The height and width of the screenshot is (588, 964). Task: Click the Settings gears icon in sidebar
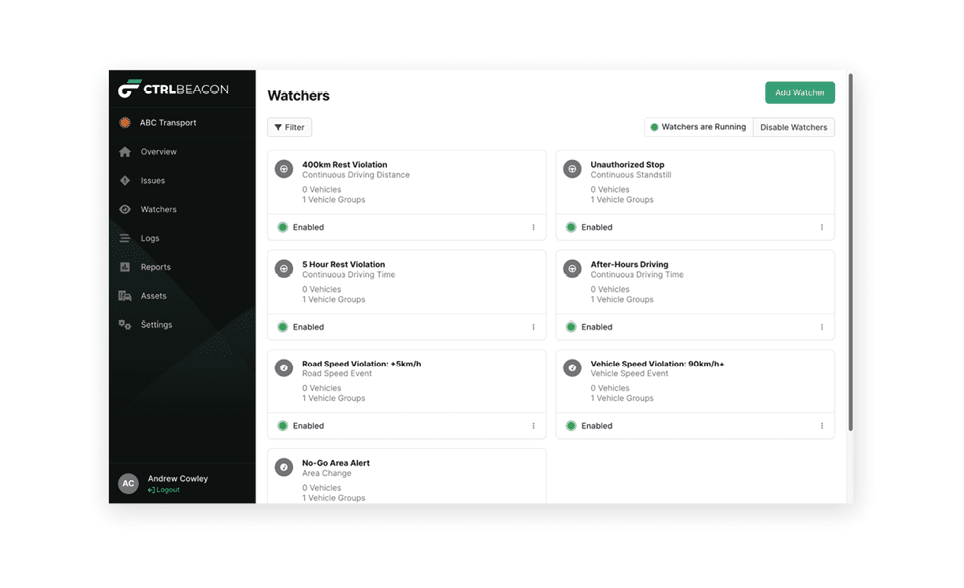click(x=125, y=325)
